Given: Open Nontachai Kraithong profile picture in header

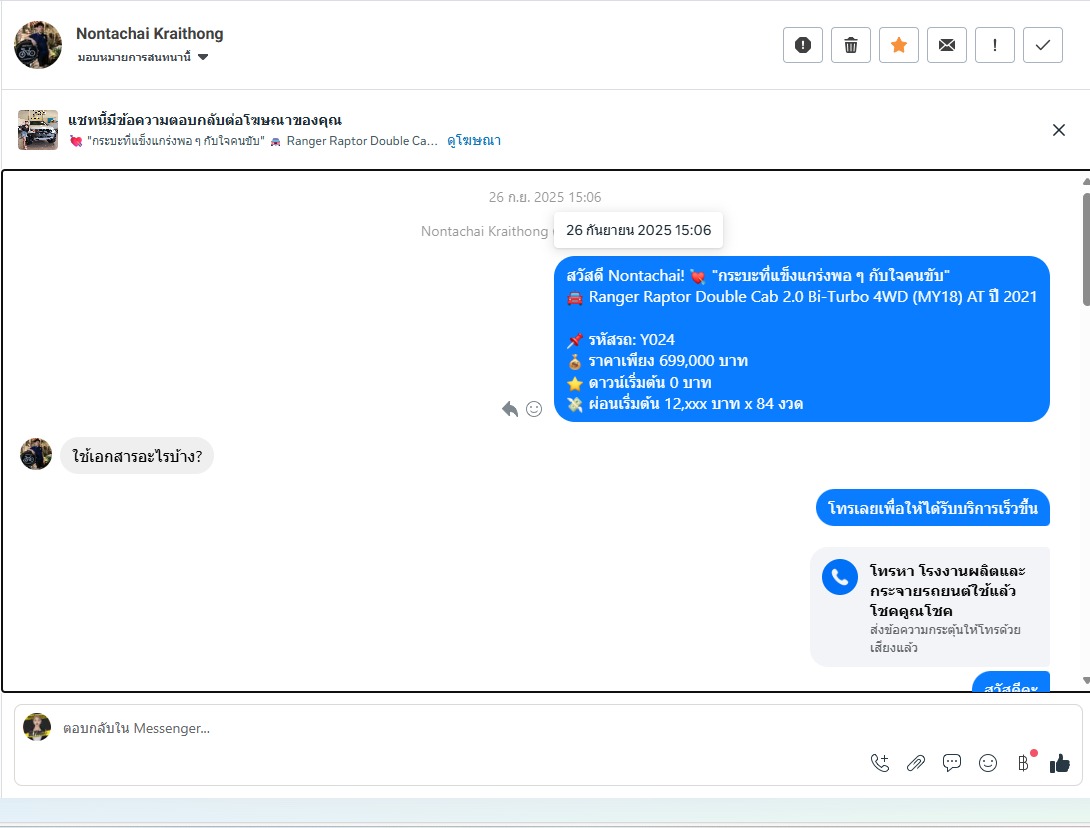Looking at the screenshot, I should pyautogui.click(x=38, y=45).
